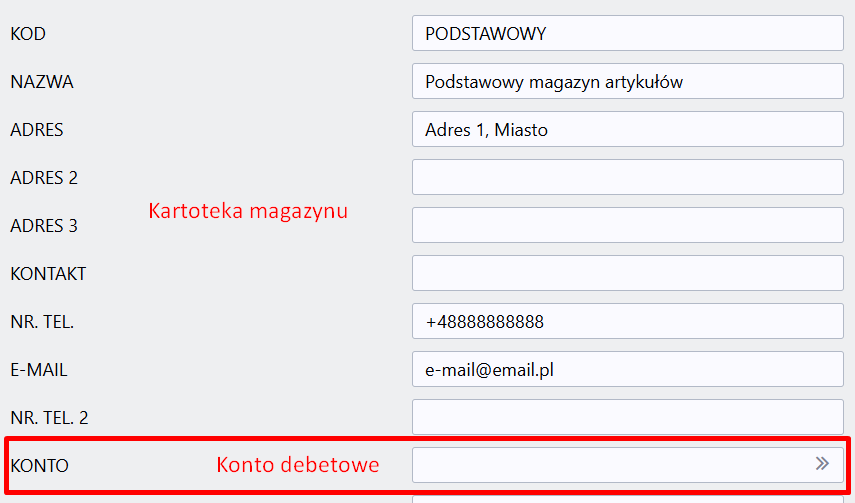Select the empty NR. TEL. 2 field
Screen dimensions: 855x503
[x=628, y=417]
